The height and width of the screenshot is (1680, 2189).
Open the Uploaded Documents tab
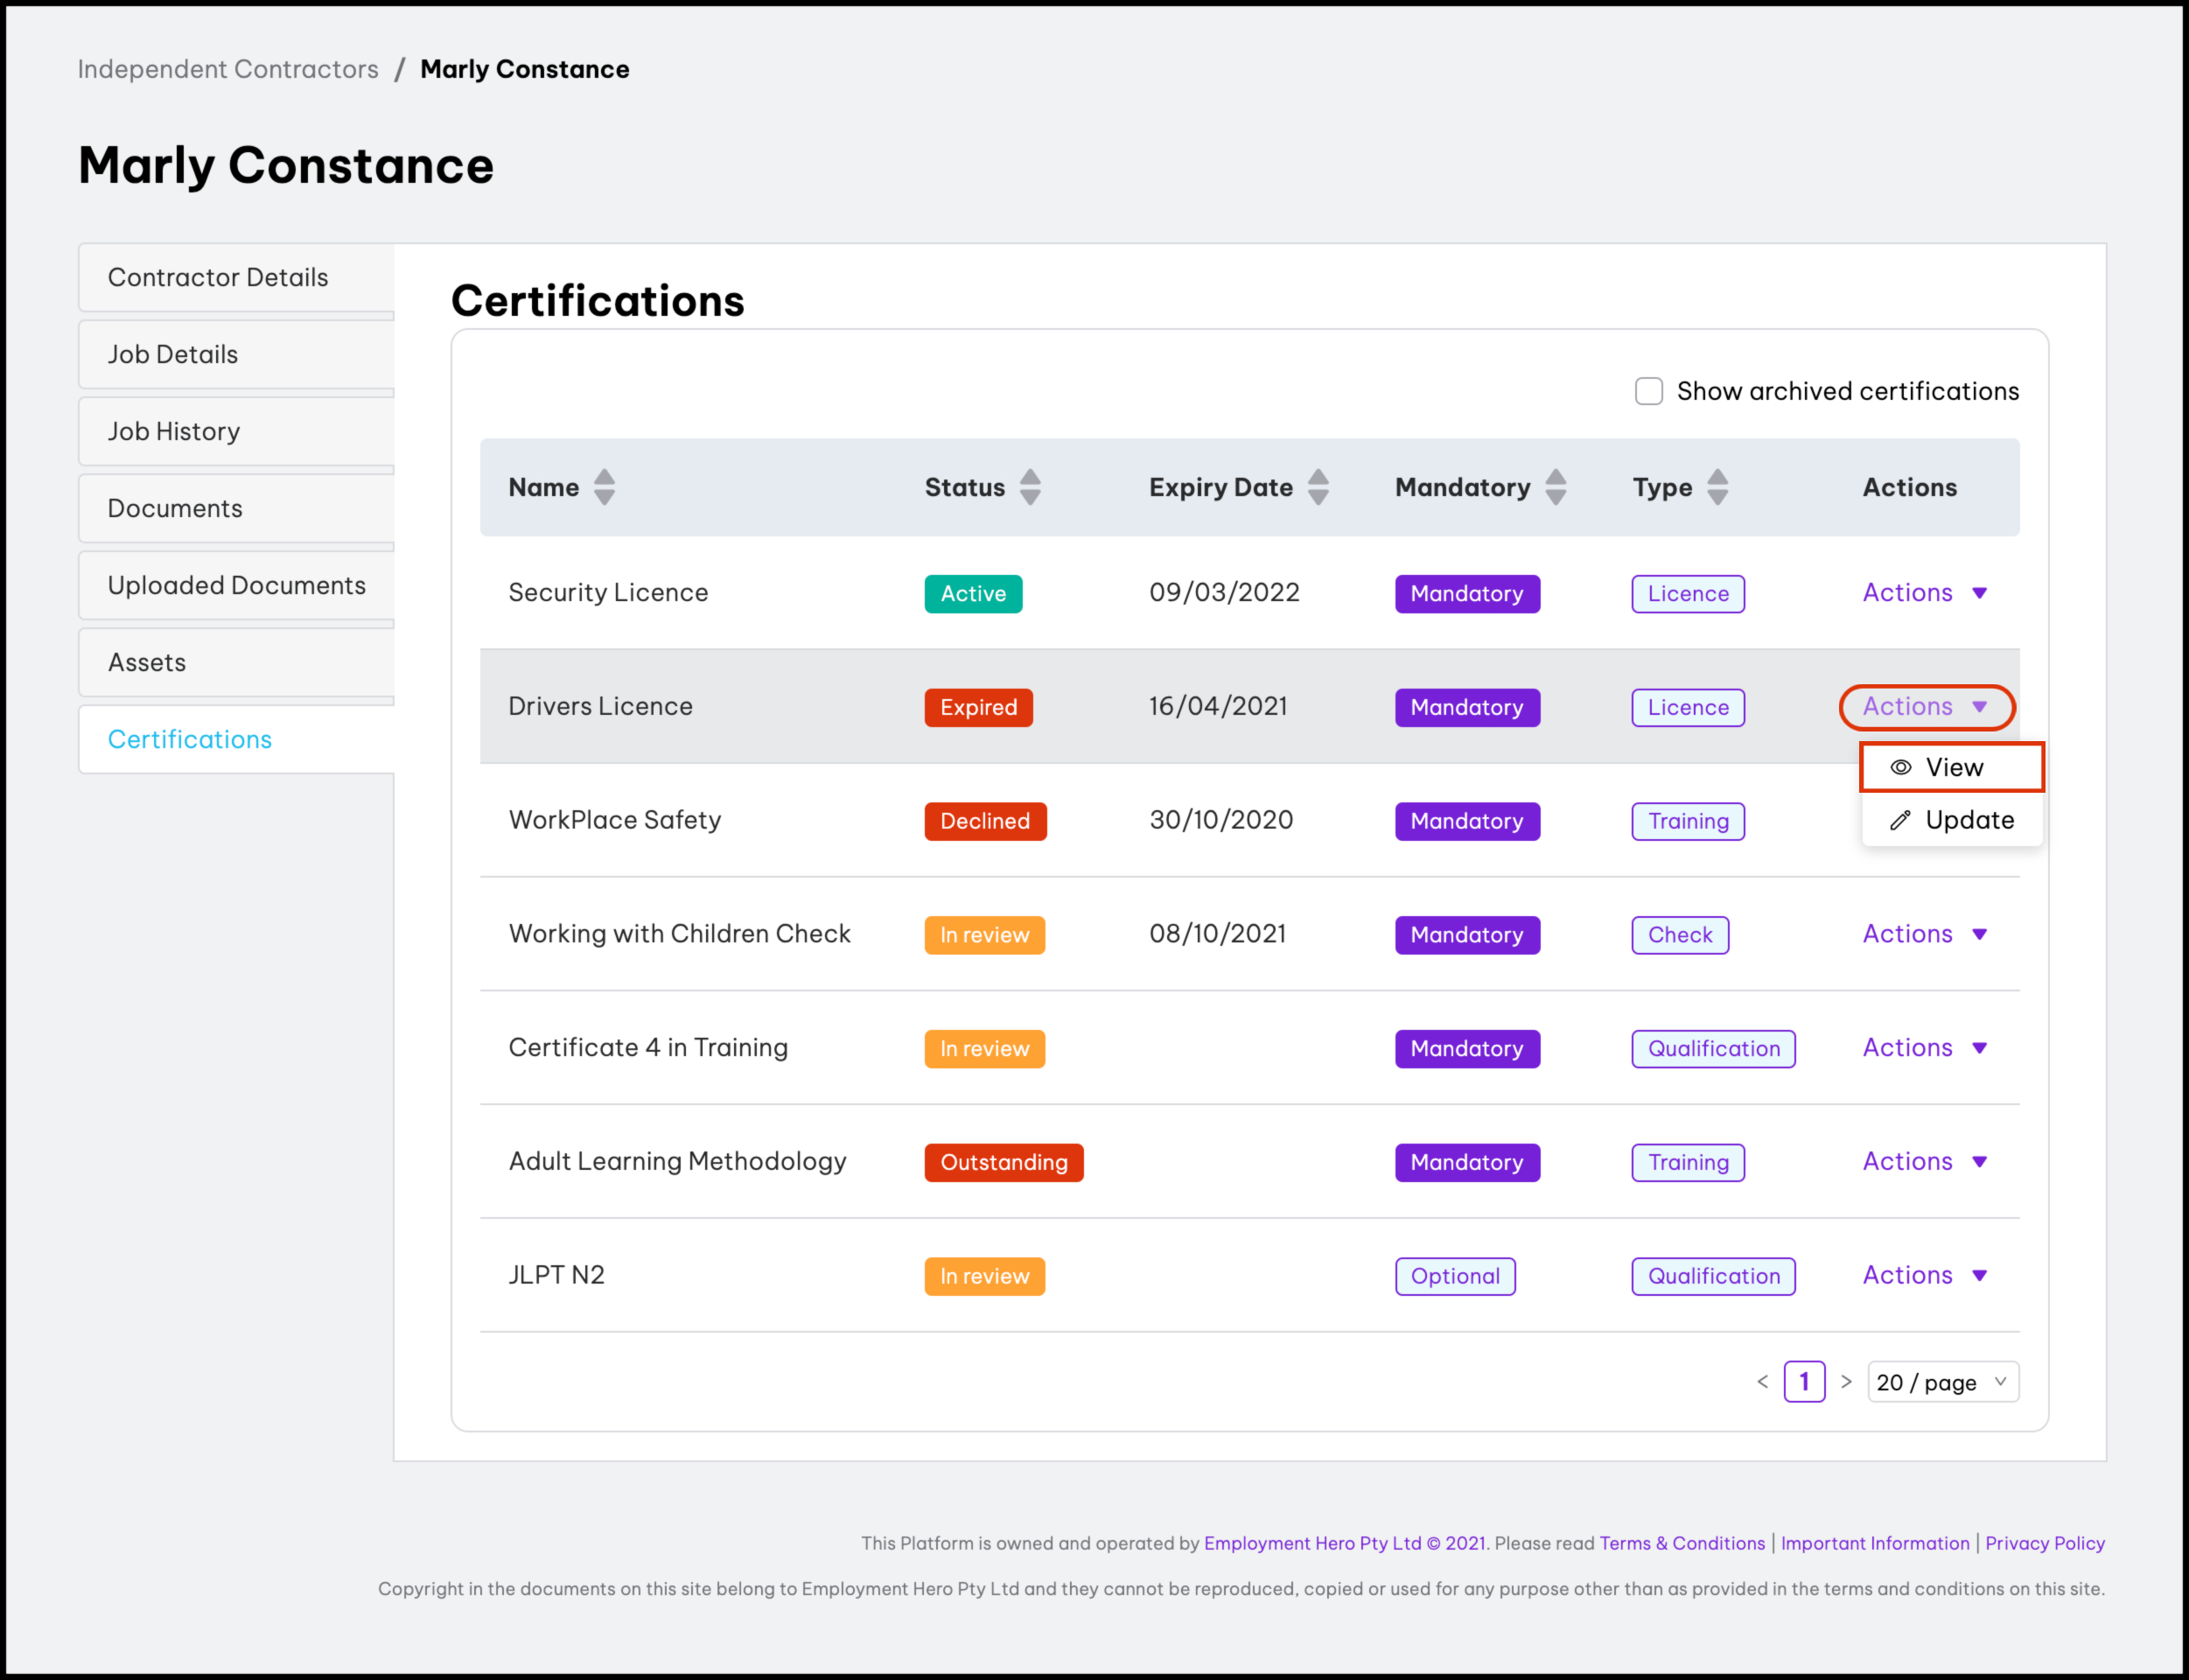(x=237, y=585)
